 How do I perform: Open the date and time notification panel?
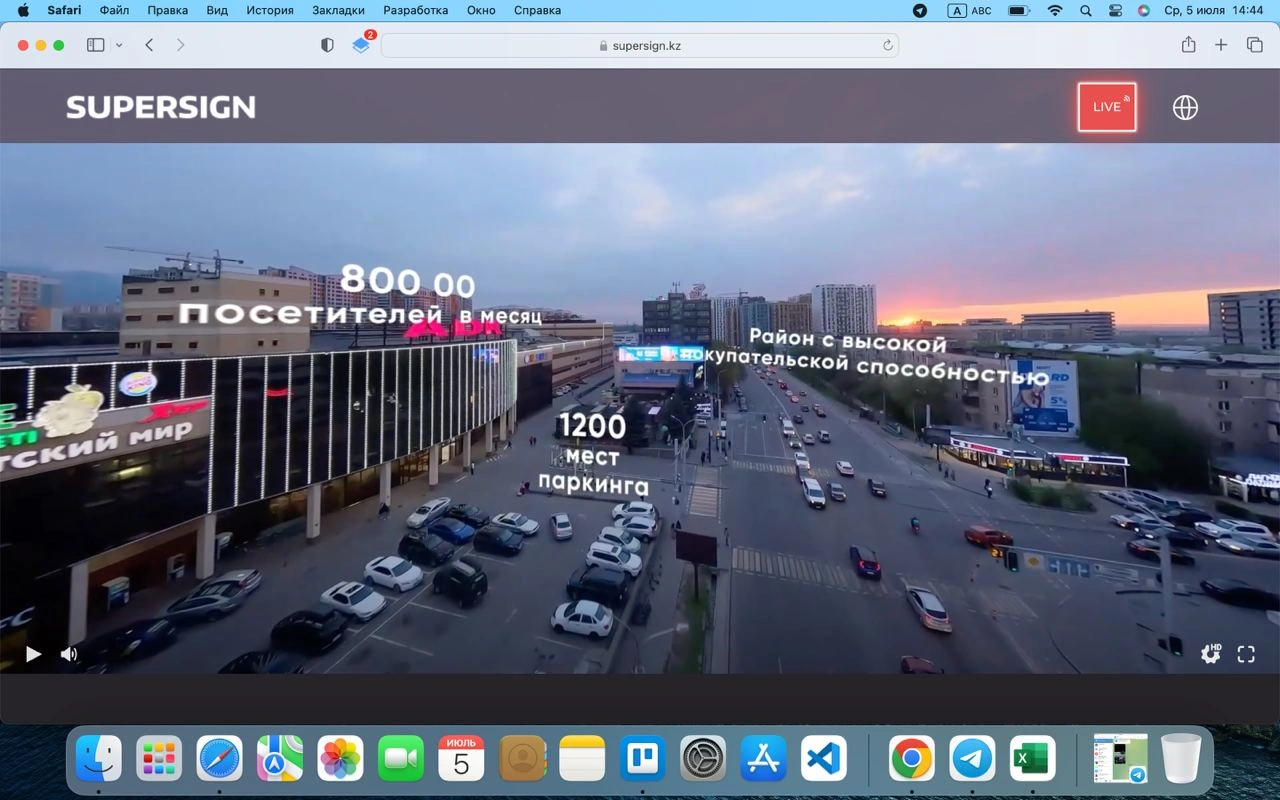pos(1214,10)
